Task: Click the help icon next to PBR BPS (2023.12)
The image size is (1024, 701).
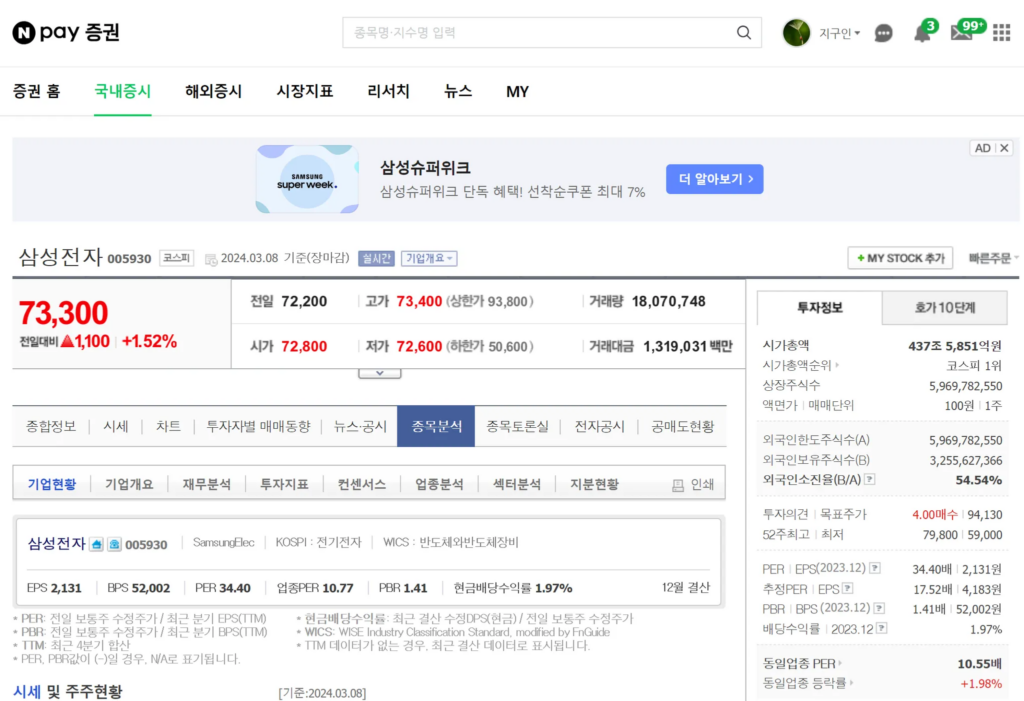Action: [x=880, y=608]
